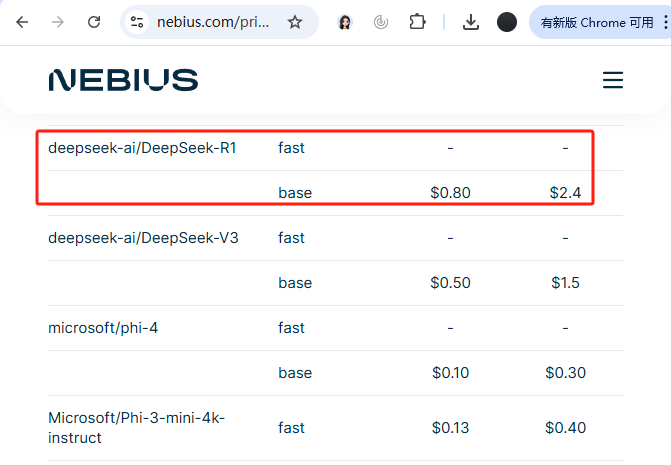The width and height of the screenshot is (671, 465).
Task: Select the deepseek-ai/DeepSeek-V3 model name
Action: click(x=143, y=238)
